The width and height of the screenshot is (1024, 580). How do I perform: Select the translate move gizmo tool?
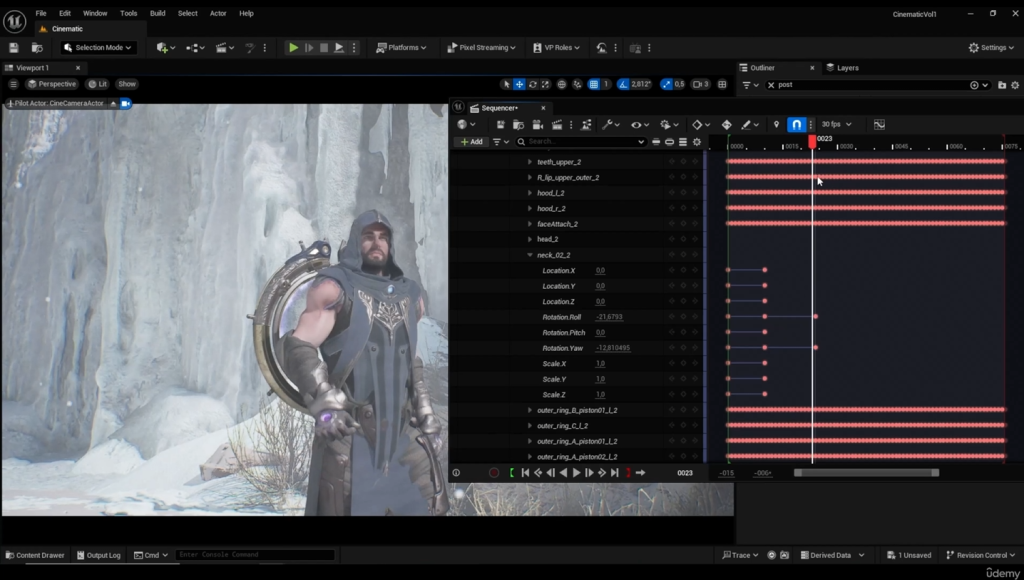click(519, 84)
